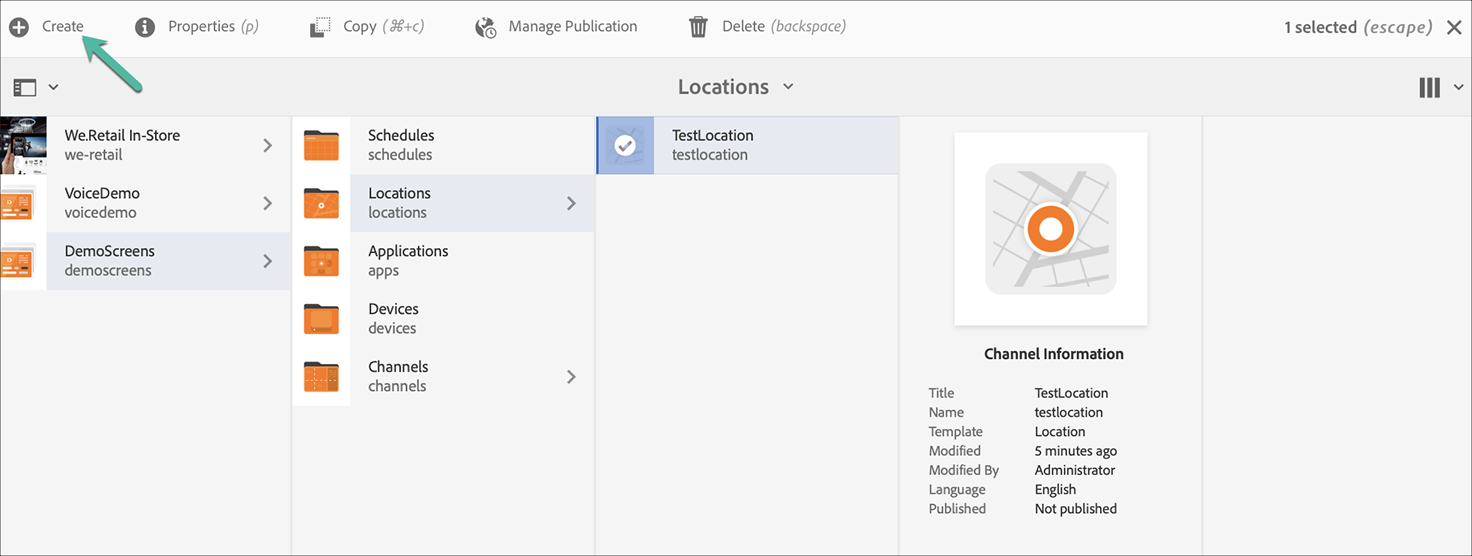Close the selection with X button
The height and width of the screenshot is (556, 1472).
(x=1454, y=27)
